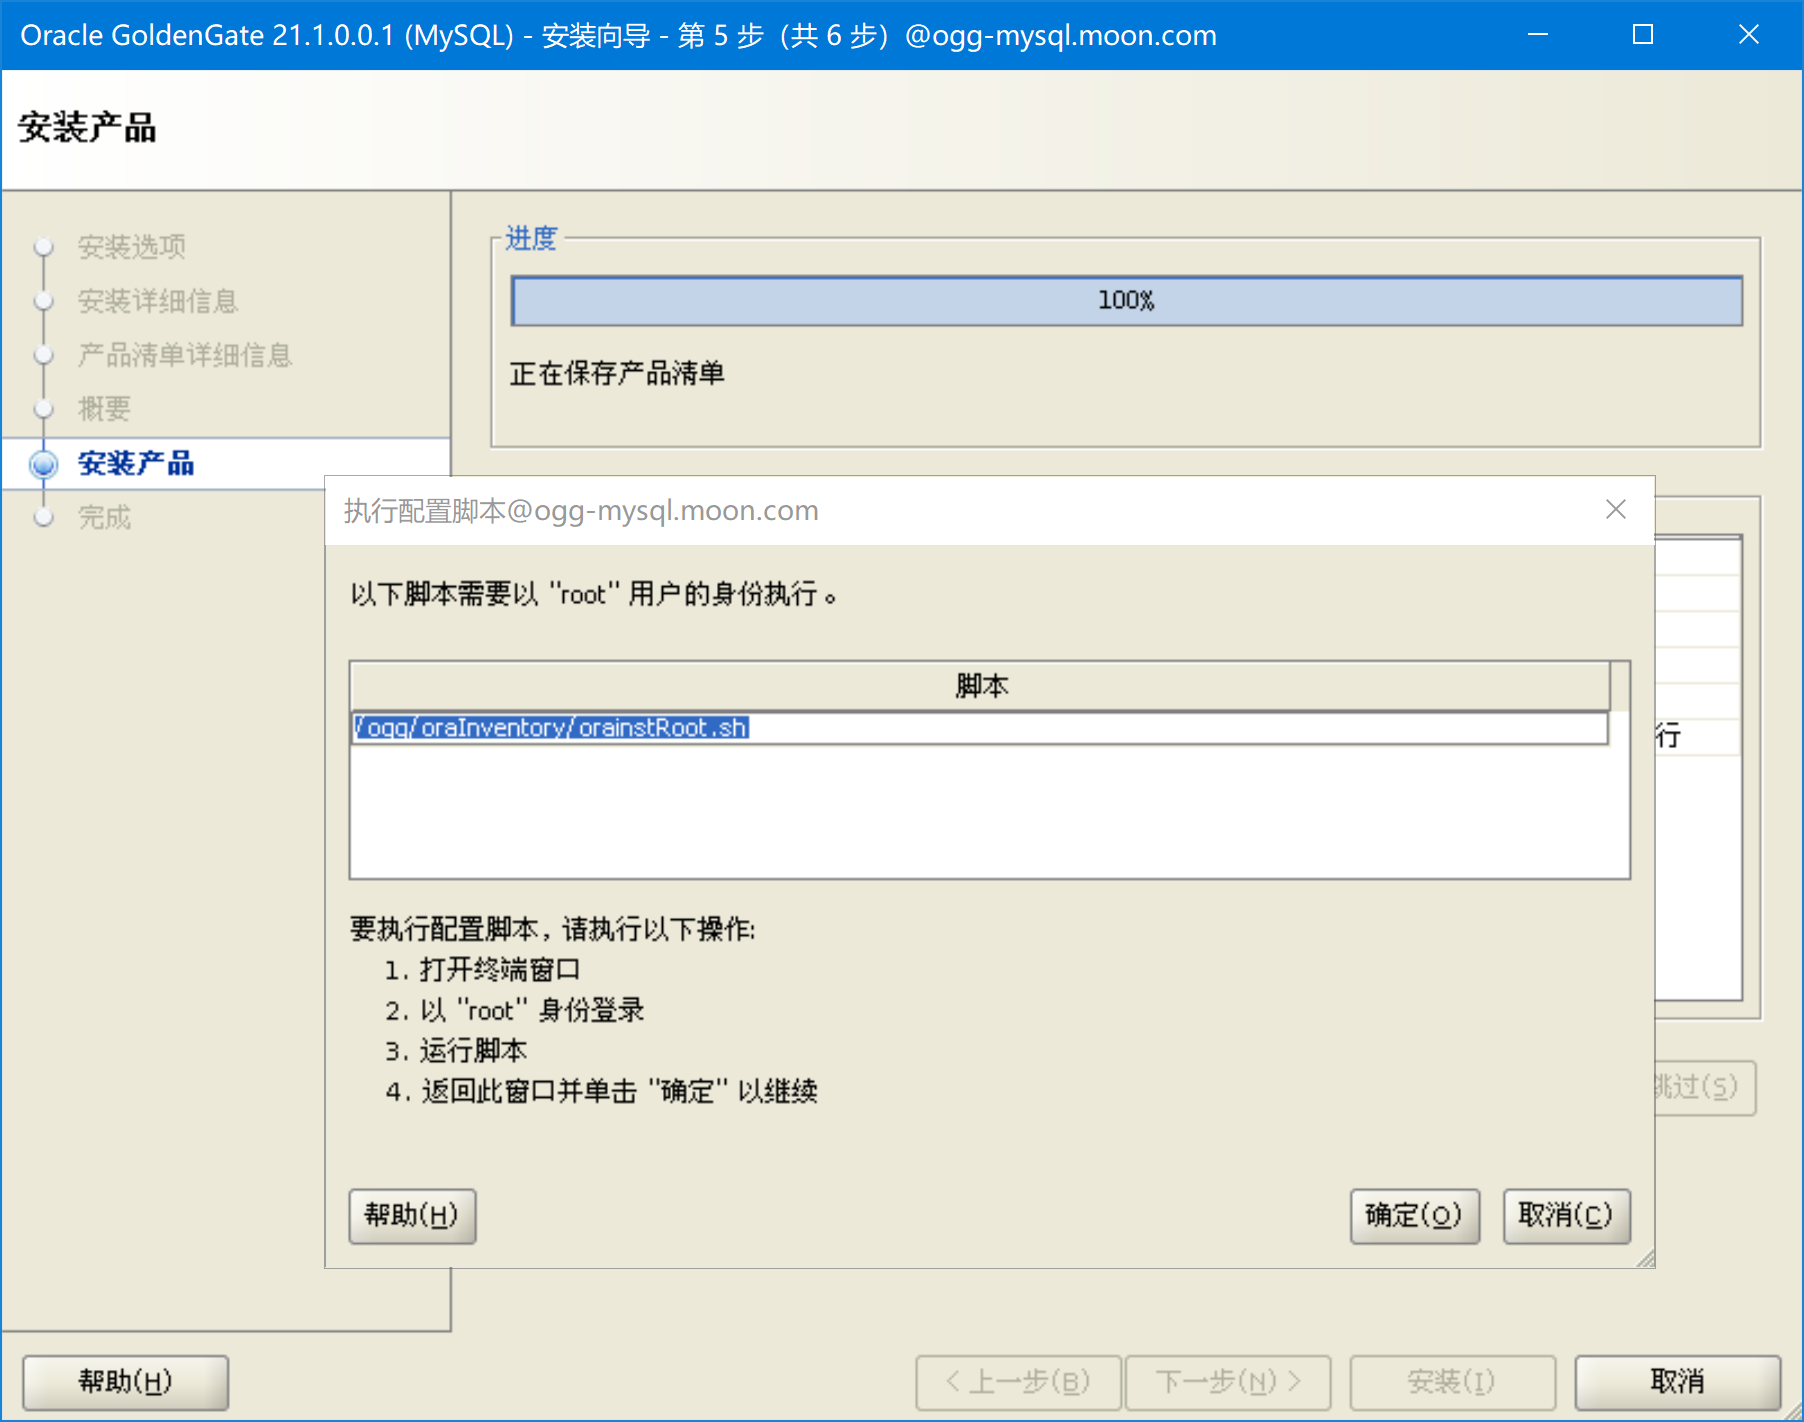Select the 产品清单详细信息 step
Viewport: 1804px width, 1422px height.
coord(185,355)
